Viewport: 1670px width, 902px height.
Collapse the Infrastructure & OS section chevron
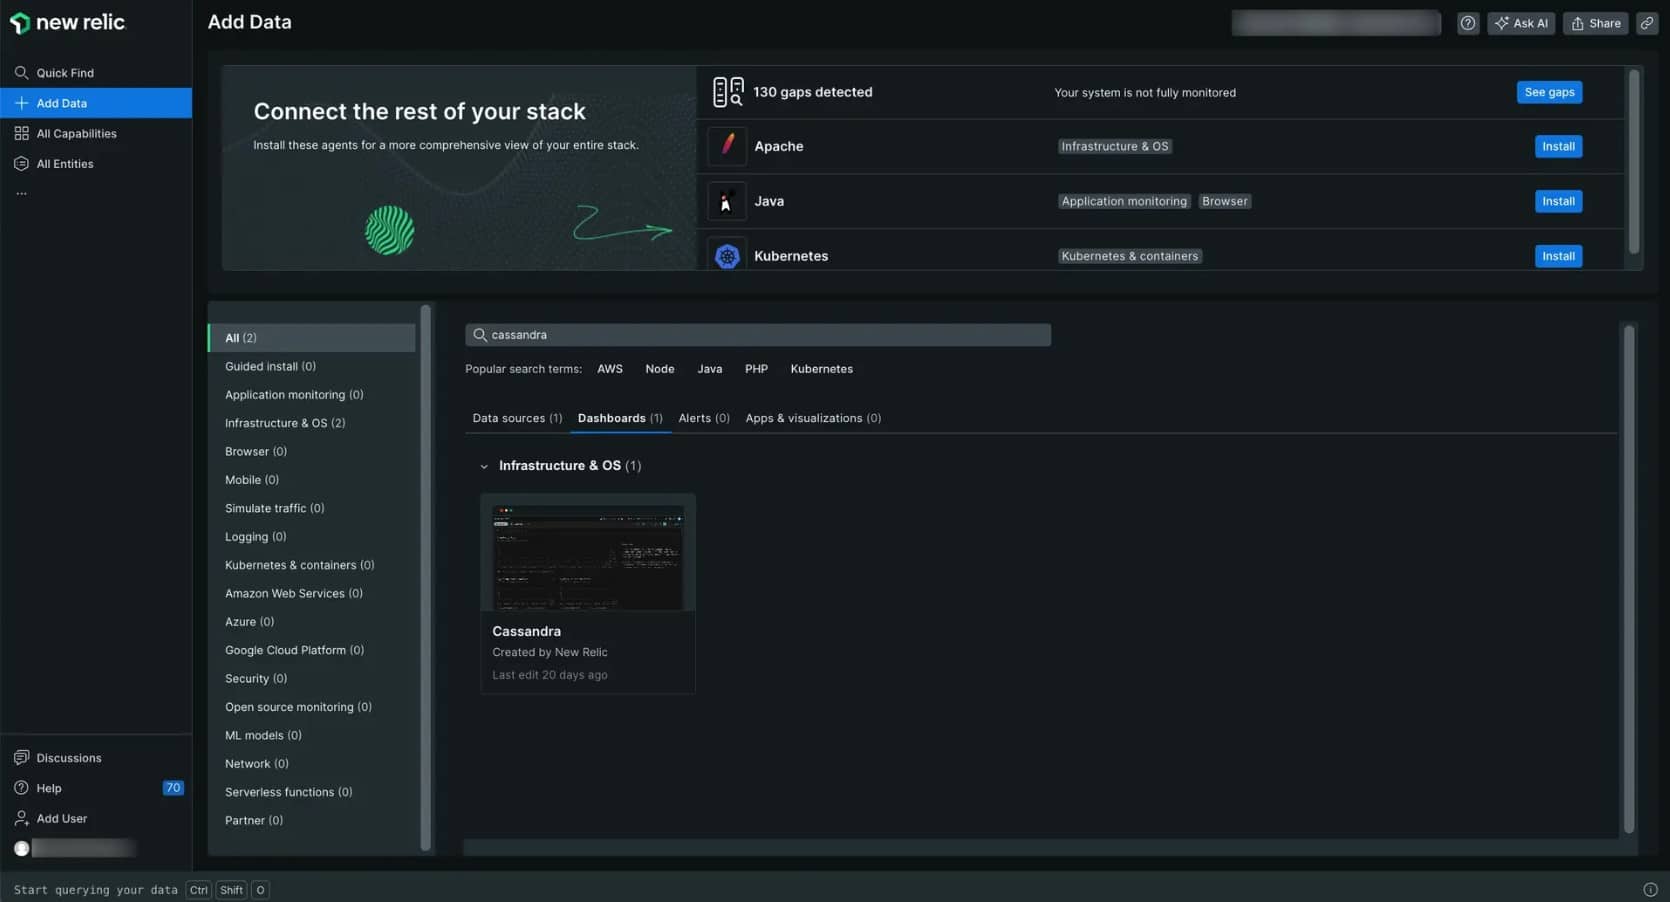click(x=484, y=466)
